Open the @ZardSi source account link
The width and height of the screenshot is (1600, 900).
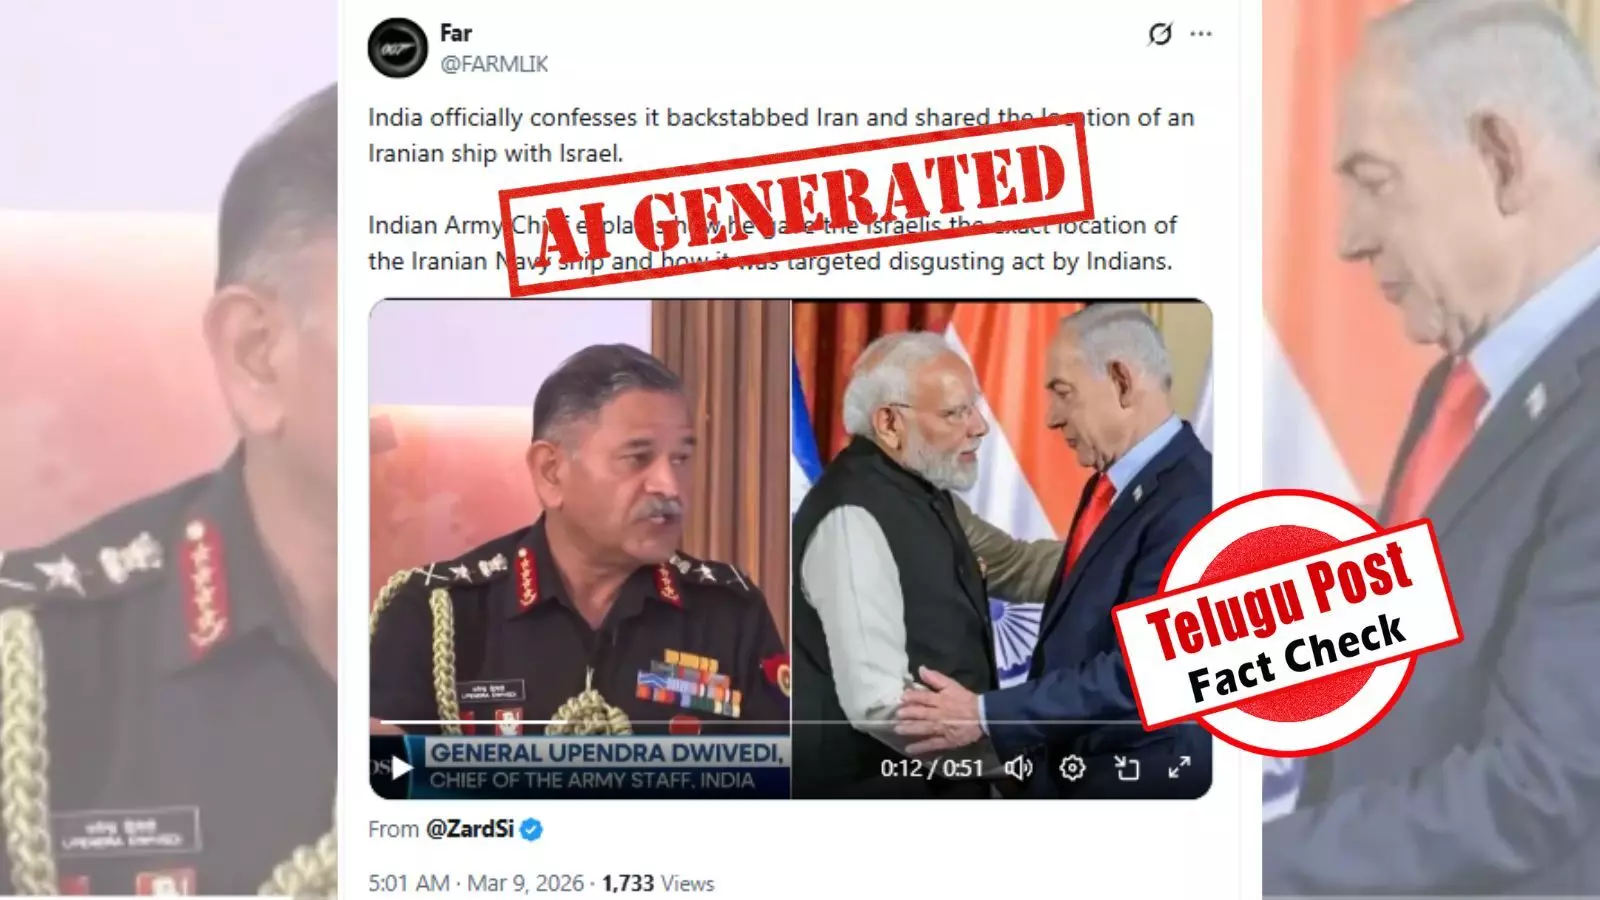[x=470, y=829]
